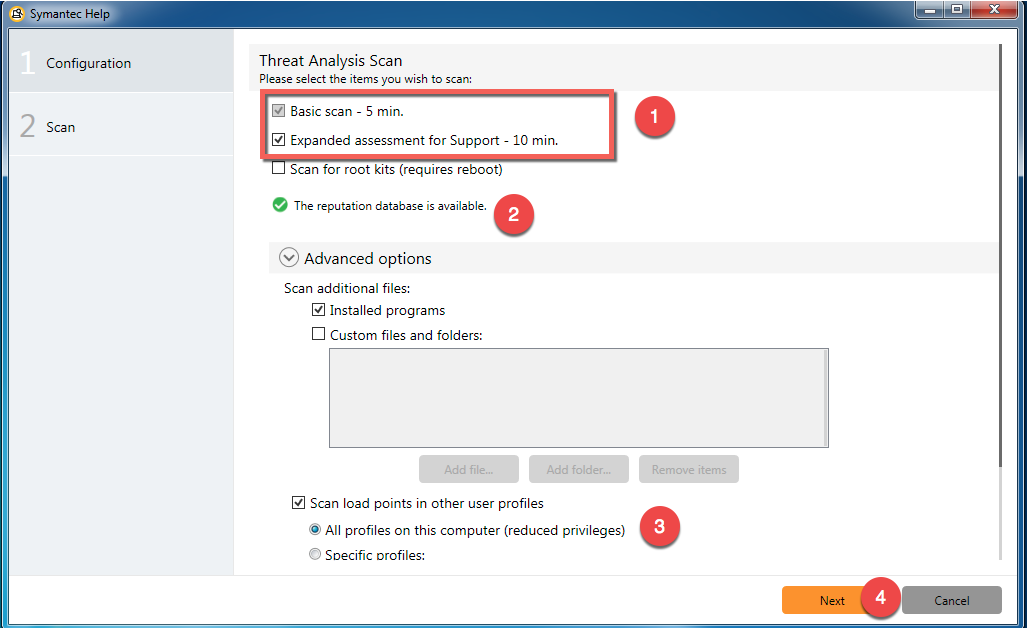Uncheck Scan load points in other profiles
This screenshot has height=628, width=1028.
tap(299, 503)
